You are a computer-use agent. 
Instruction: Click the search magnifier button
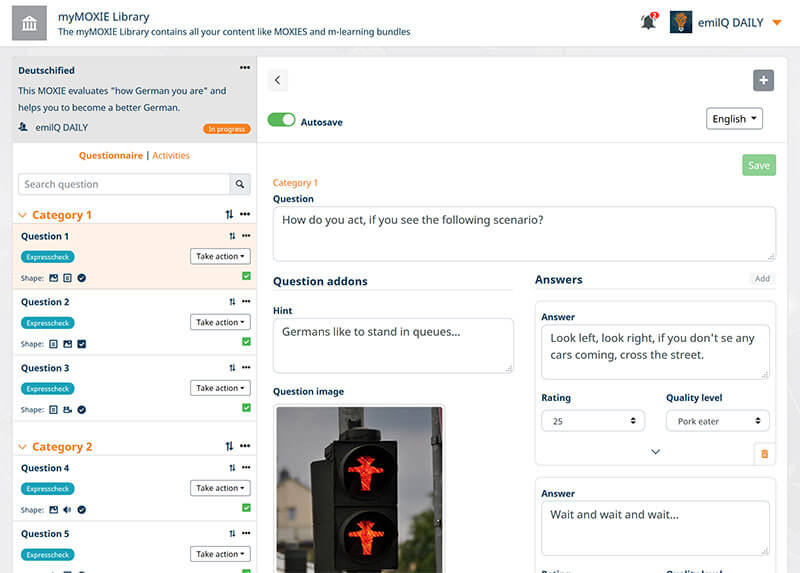[240, 184]
